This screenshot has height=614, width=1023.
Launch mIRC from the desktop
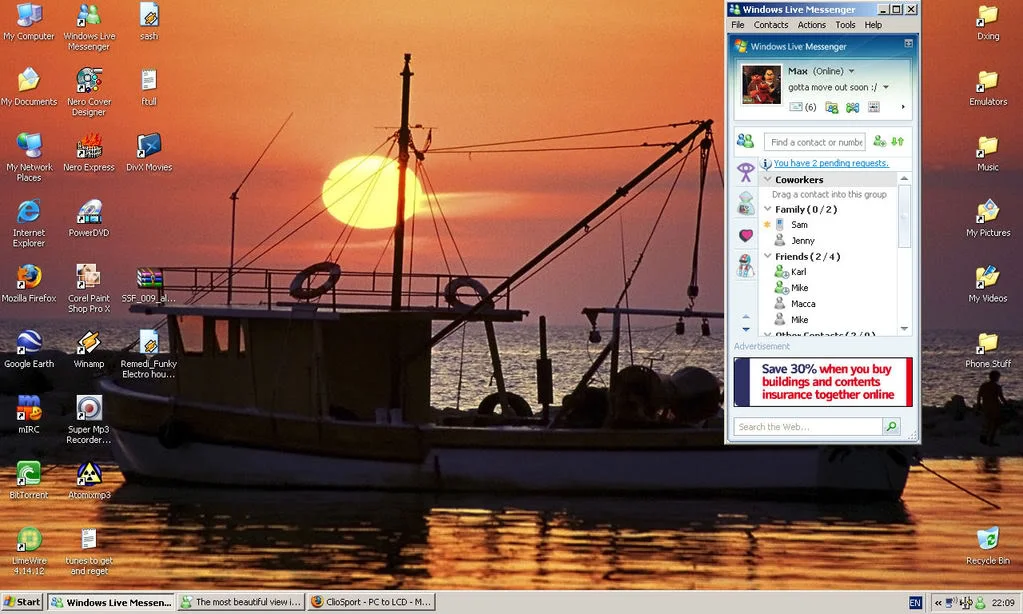(29, 414)
